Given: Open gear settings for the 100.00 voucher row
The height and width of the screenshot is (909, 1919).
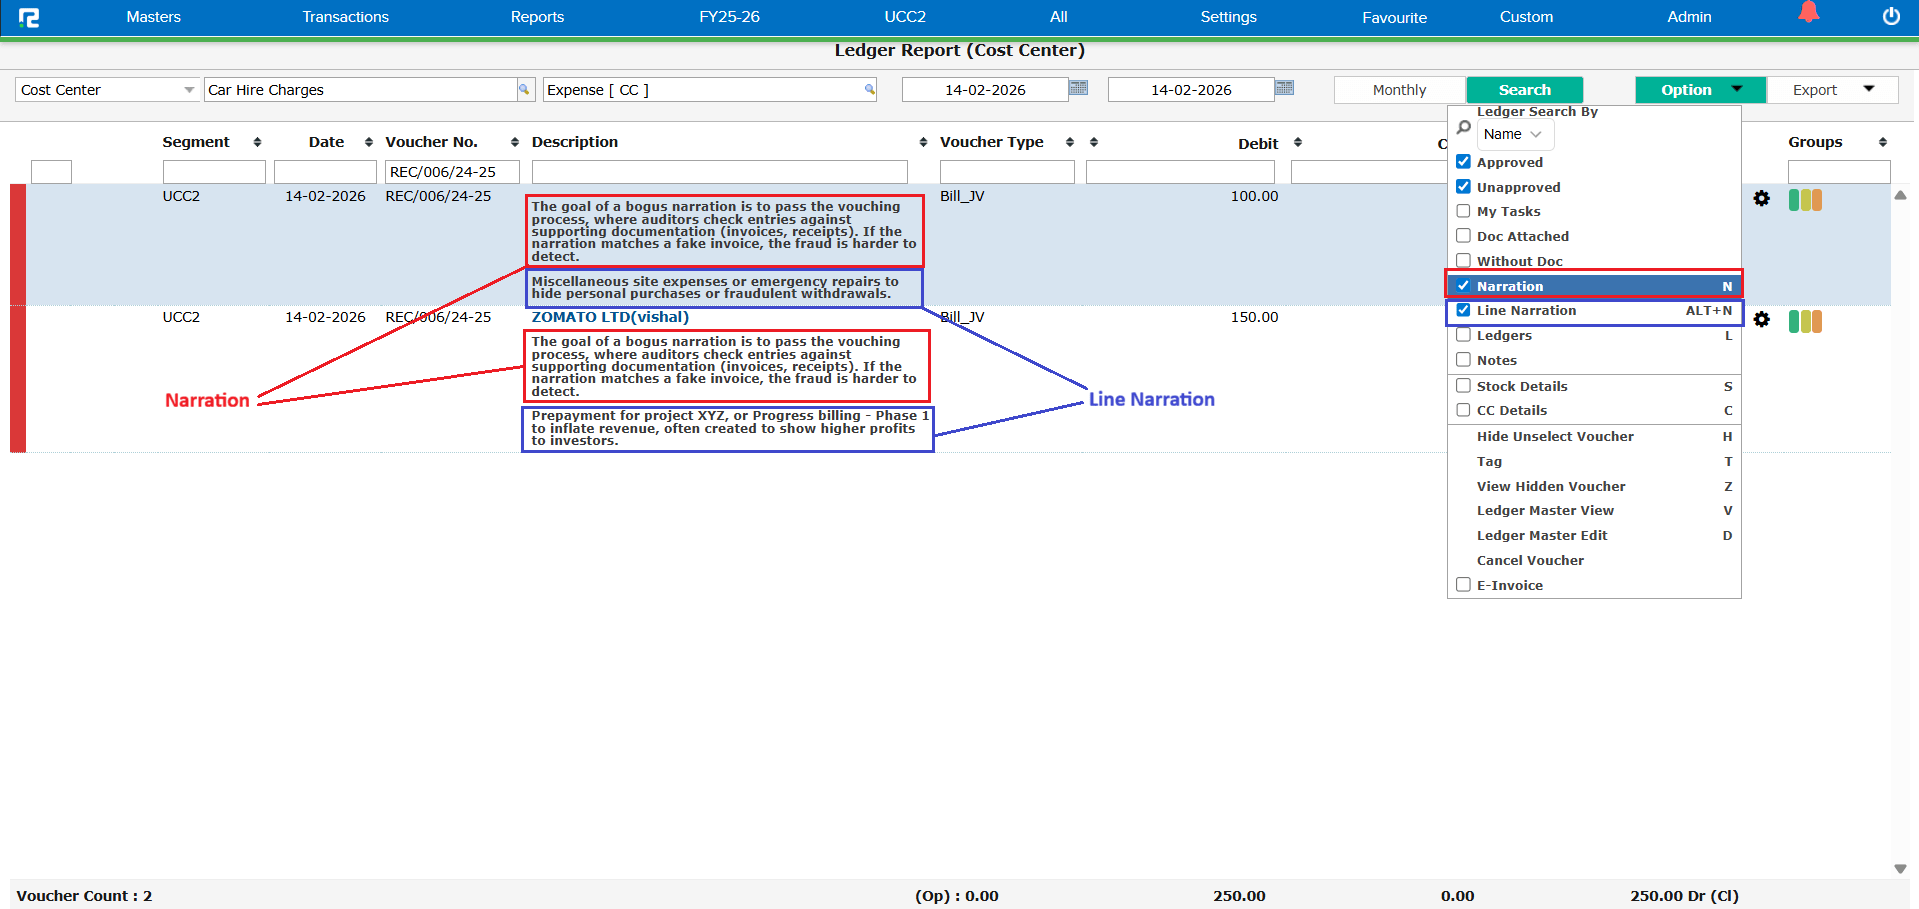Looking at the screenshot, I should (1761, 199).
